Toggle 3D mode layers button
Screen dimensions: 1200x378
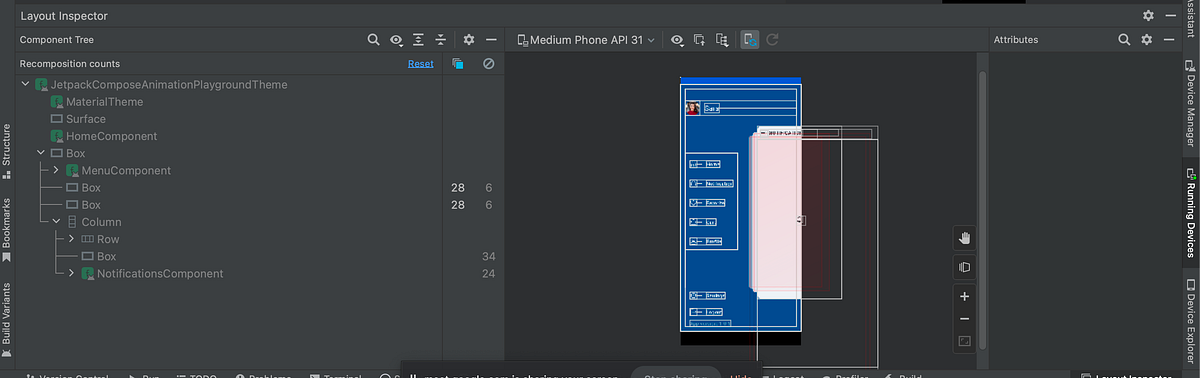pyautogui.click(x=964, y=267)
